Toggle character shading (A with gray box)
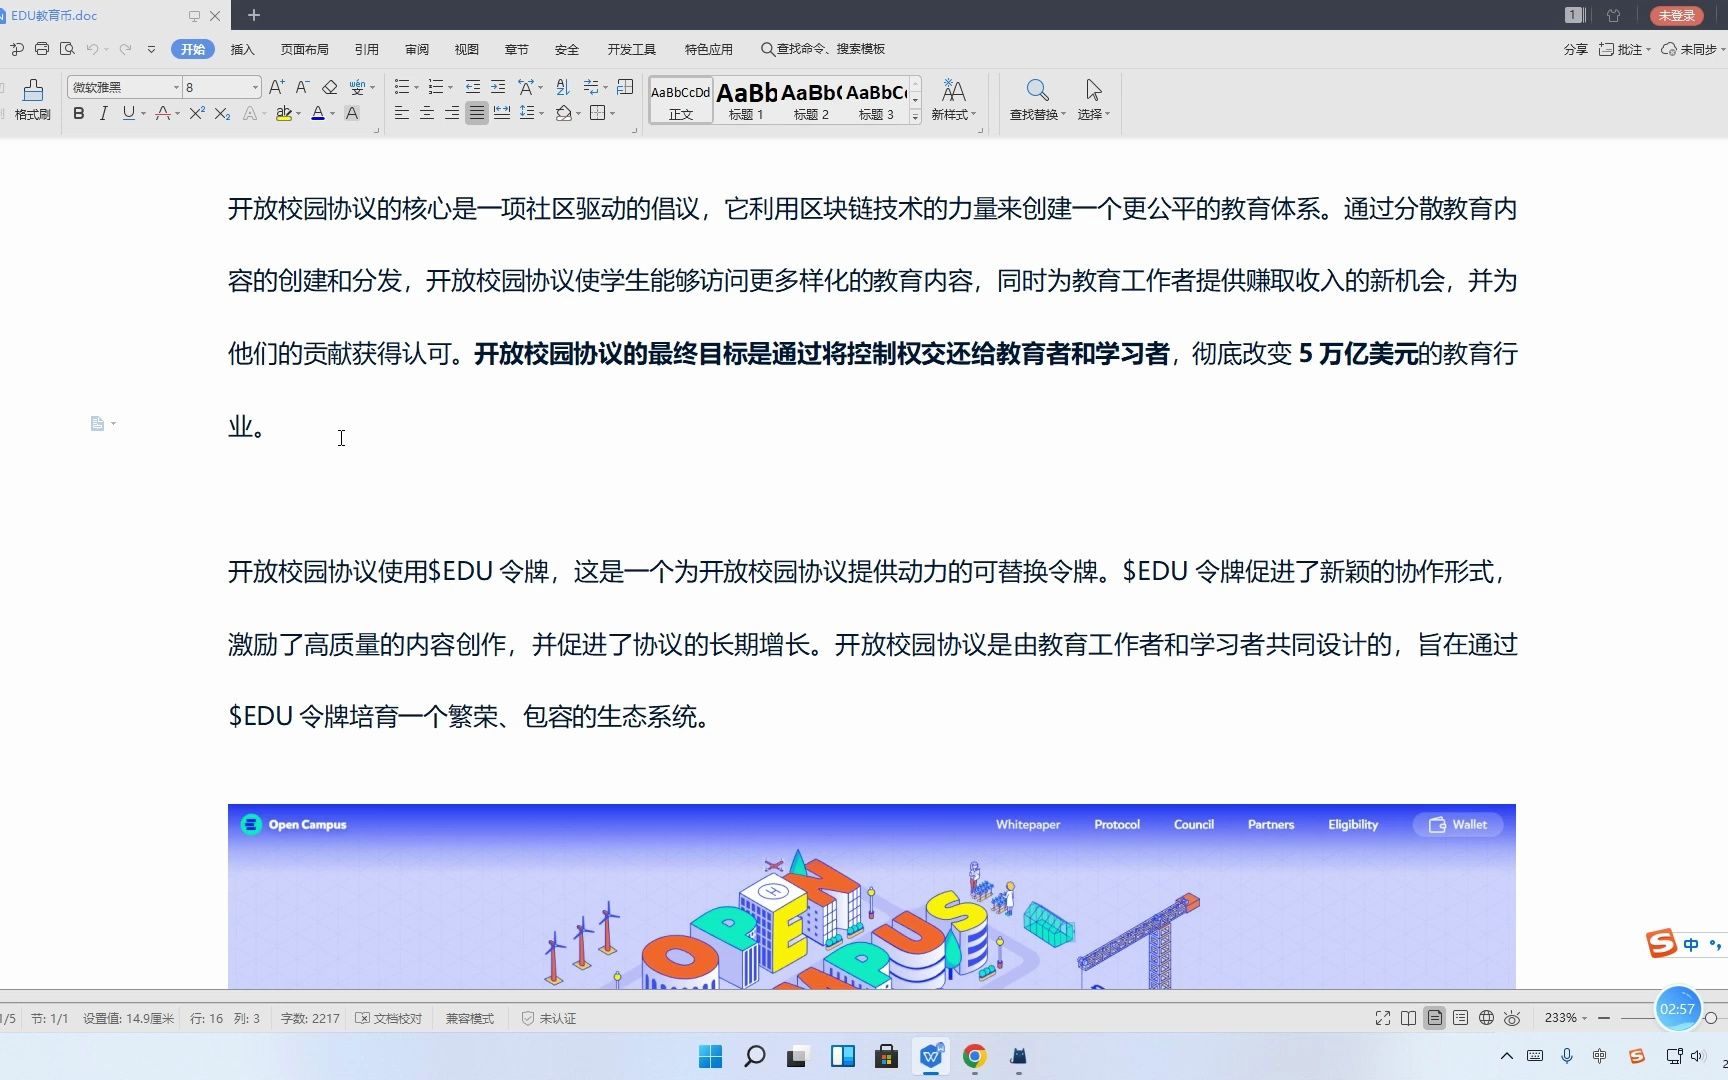This screenshot has height=1080, width=1728. (352, 113)
